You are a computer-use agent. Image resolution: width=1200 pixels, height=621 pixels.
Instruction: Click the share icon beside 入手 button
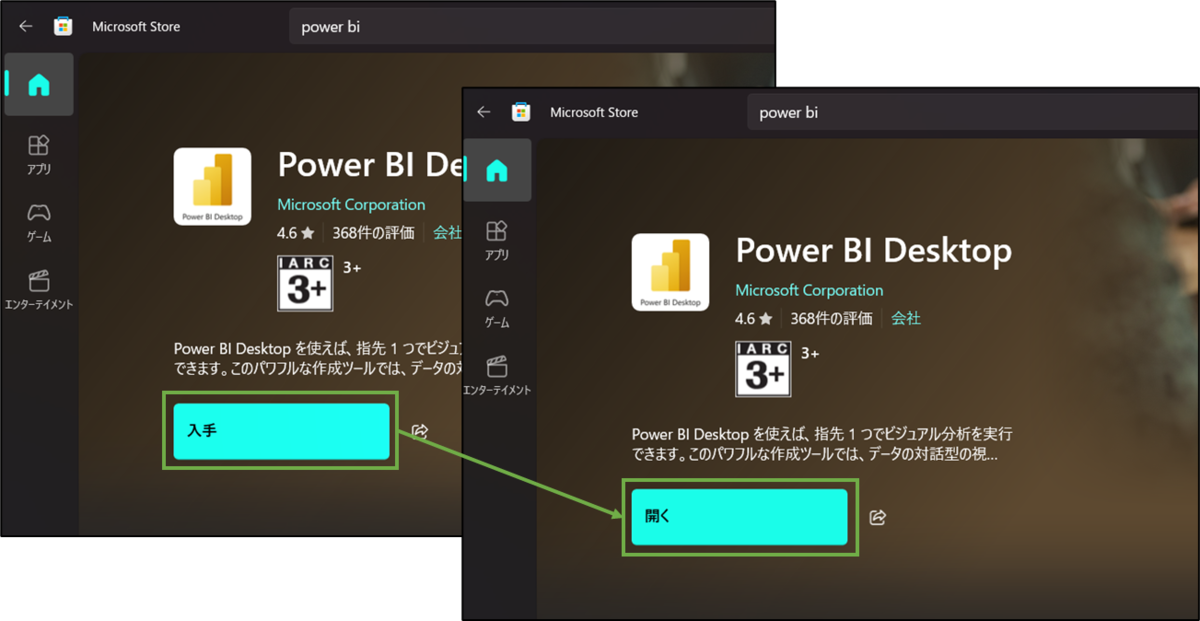point(420,431)
